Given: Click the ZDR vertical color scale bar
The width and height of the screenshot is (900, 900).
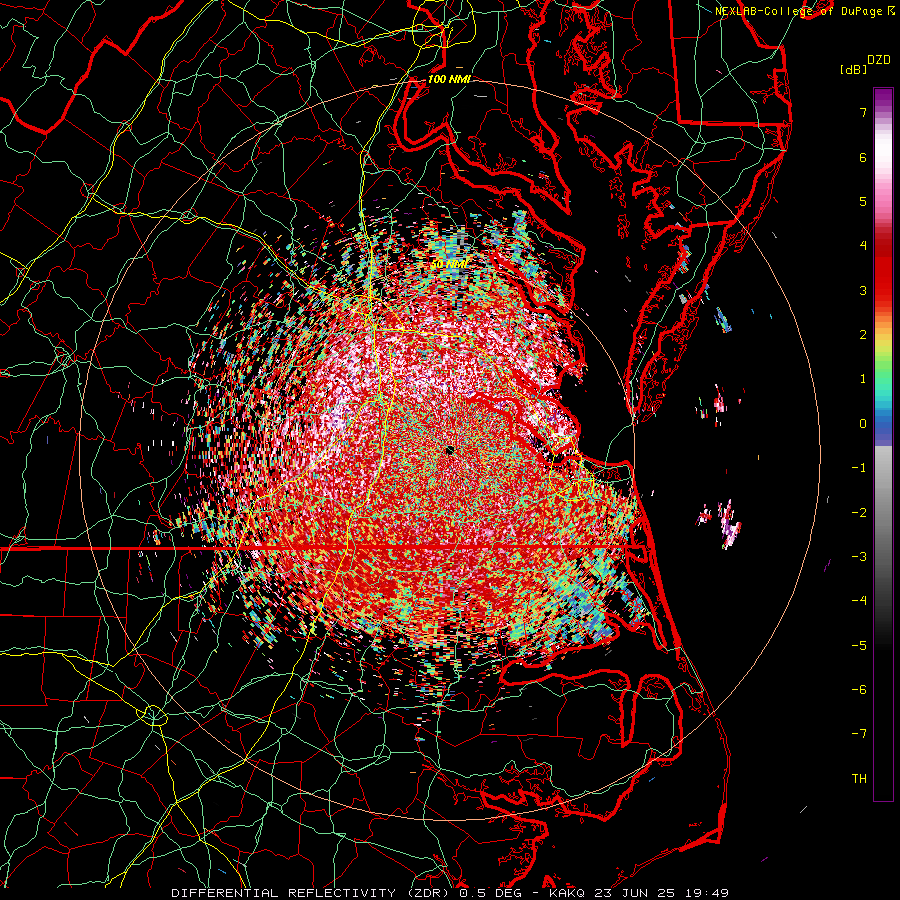Looking at the screenshot, I should pos(883,444).
